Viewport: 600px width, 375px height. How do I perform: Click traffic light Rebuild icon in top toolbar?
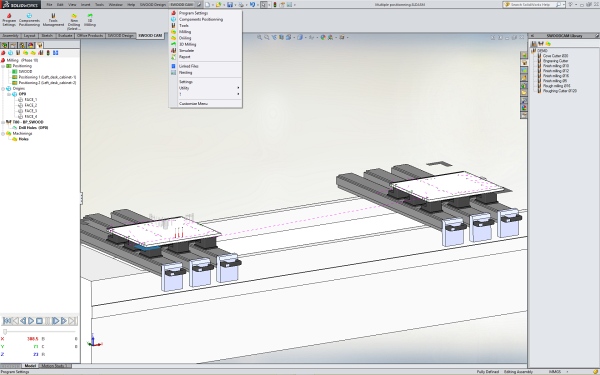click(x=275, y=5)
